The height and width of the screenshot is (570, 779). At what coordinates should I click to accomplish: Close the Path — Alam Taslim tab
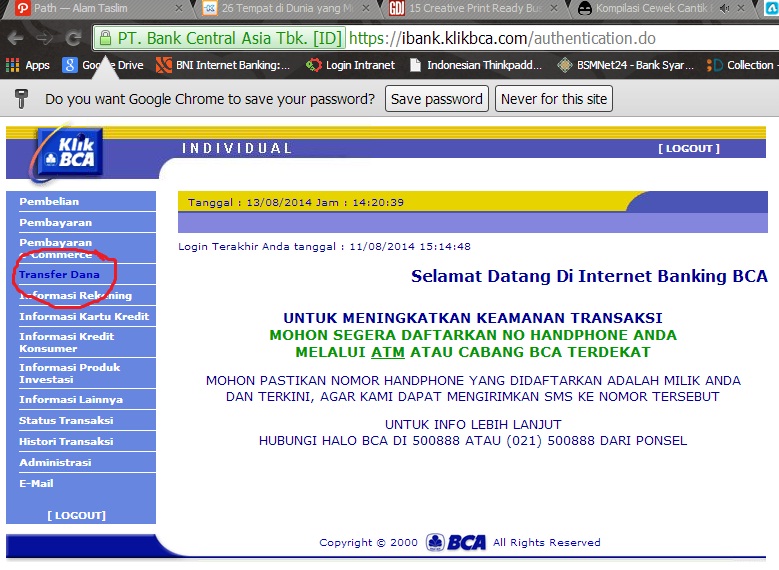(179, 8)
